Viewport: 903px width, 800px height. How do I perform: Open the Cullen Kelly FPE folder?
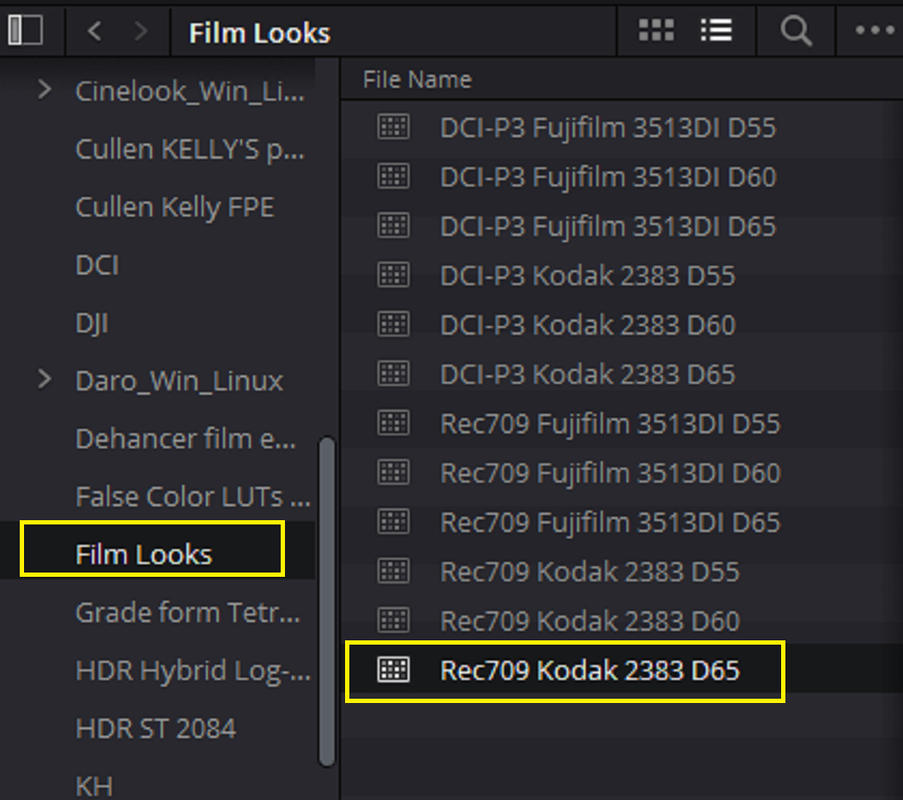click(x=175, y=207)
